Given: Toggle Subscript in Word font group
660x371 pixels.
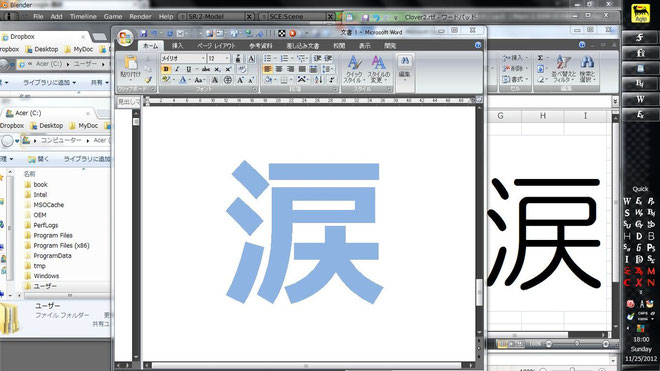Looking at the screenshot, I should [217, 69].
